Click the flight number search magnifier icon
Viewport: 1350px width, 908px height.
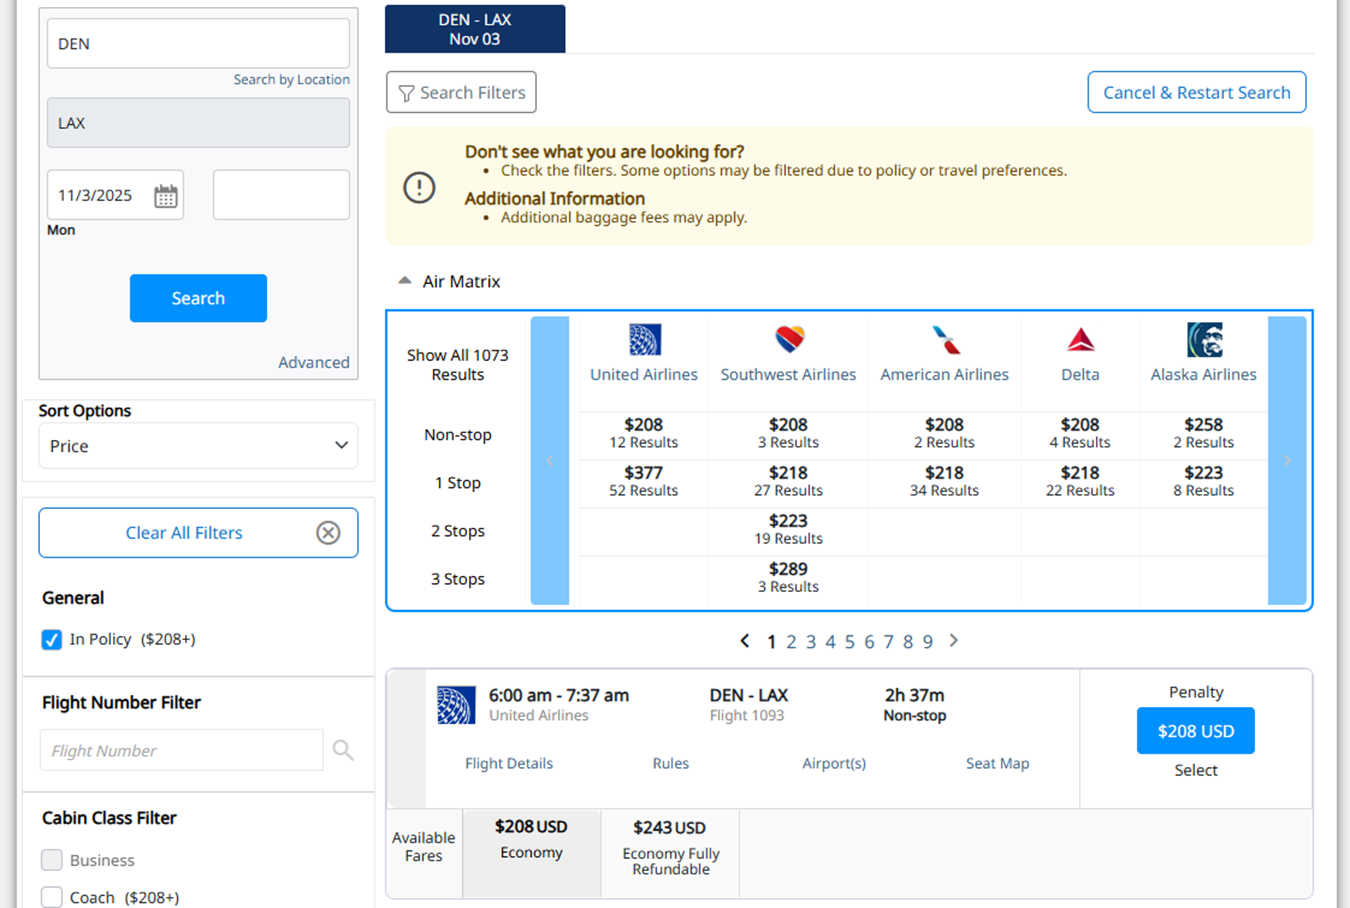(343, 750)
